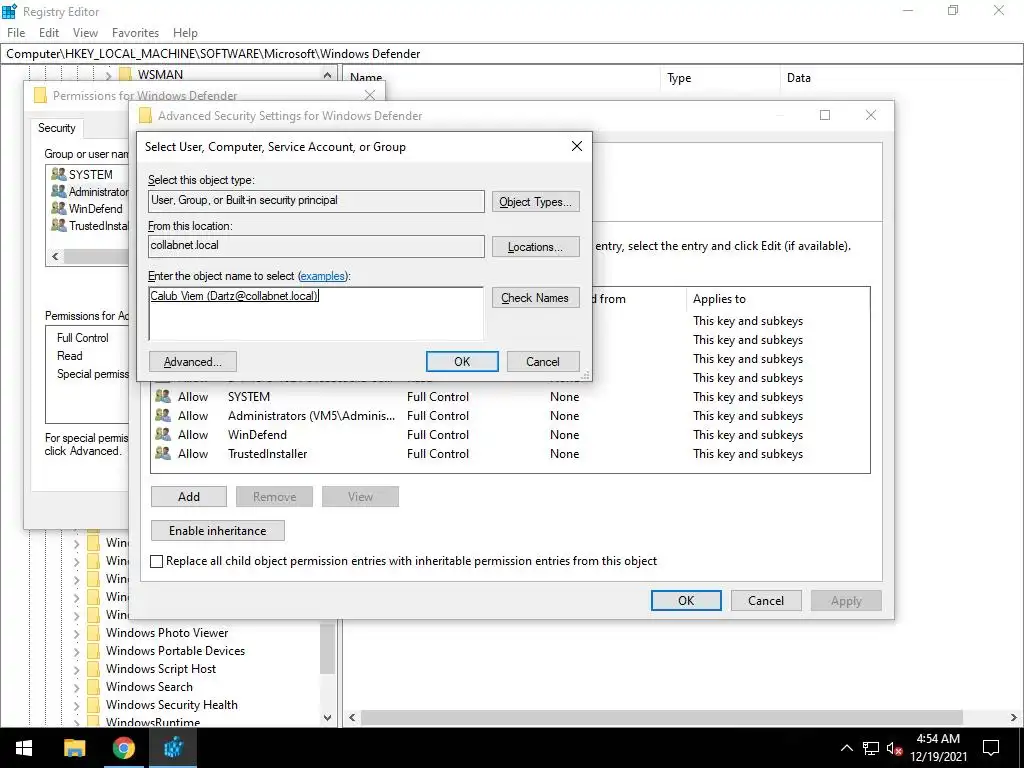Click the object name input field
The height and width of the screenshot is (768, 1024).
(x=316, y=313)
